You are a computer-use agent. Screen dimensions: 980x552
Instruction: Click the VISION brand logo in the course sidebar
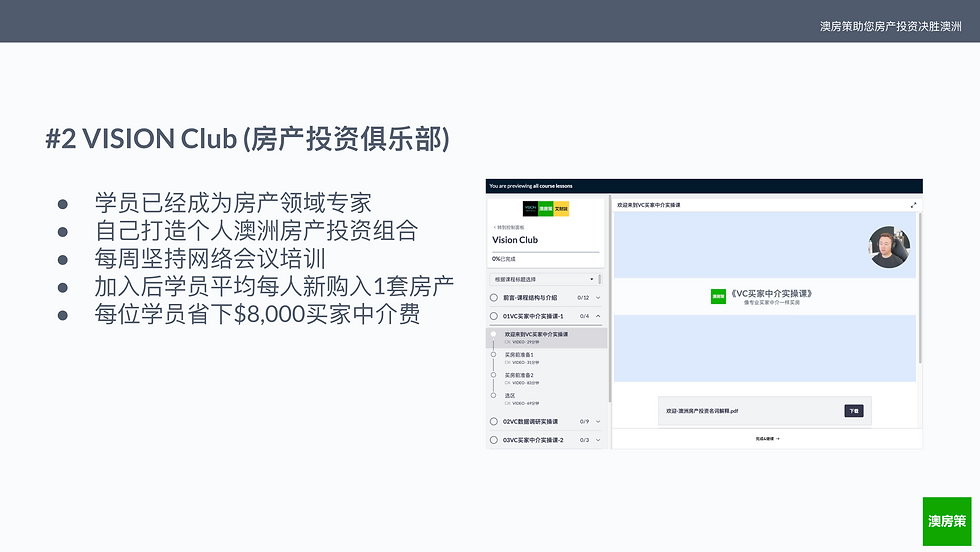pyautogui.click(x=530, y=208)
